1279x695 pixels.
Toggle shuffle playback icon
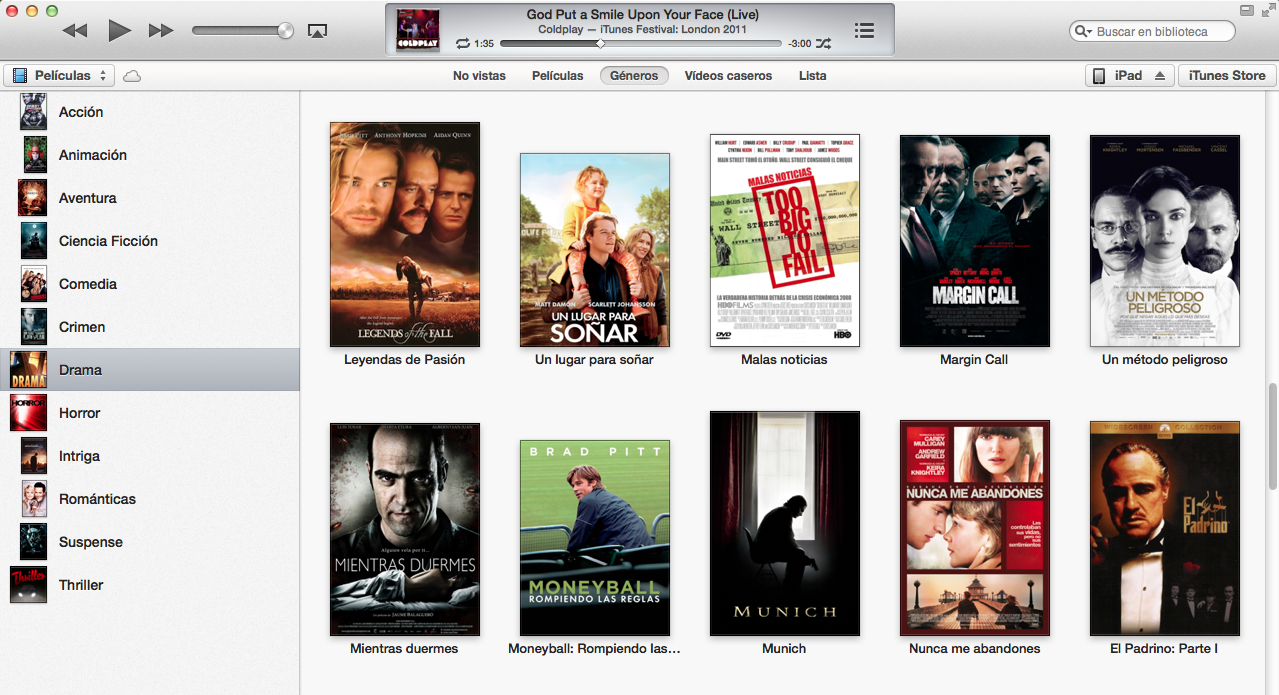(823, 44)
